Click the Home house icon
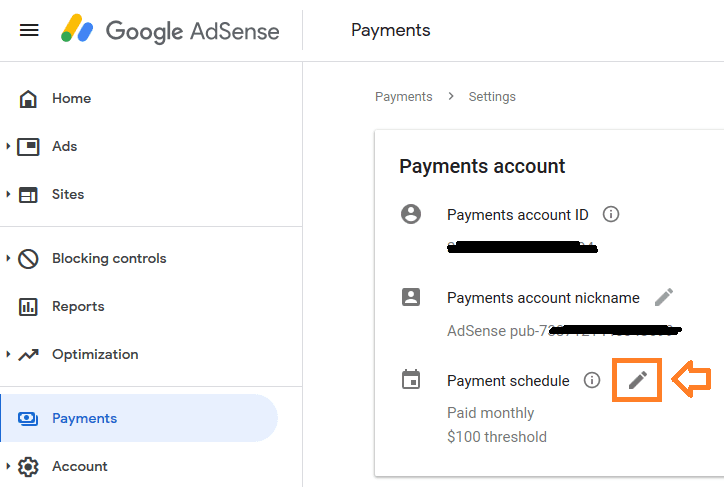724x487 pixels. 28,99
